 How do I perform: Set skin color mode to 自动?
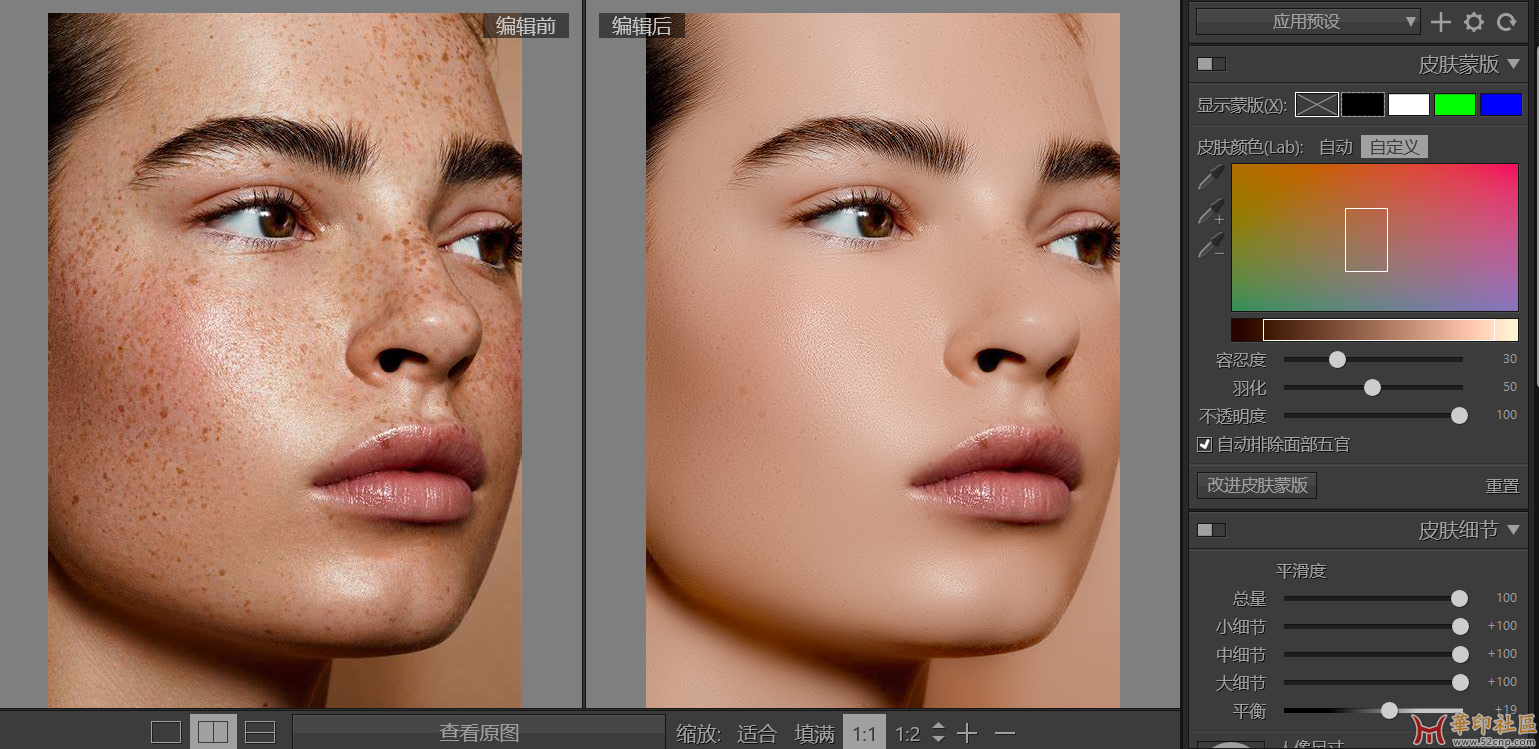coord(1335,147)
